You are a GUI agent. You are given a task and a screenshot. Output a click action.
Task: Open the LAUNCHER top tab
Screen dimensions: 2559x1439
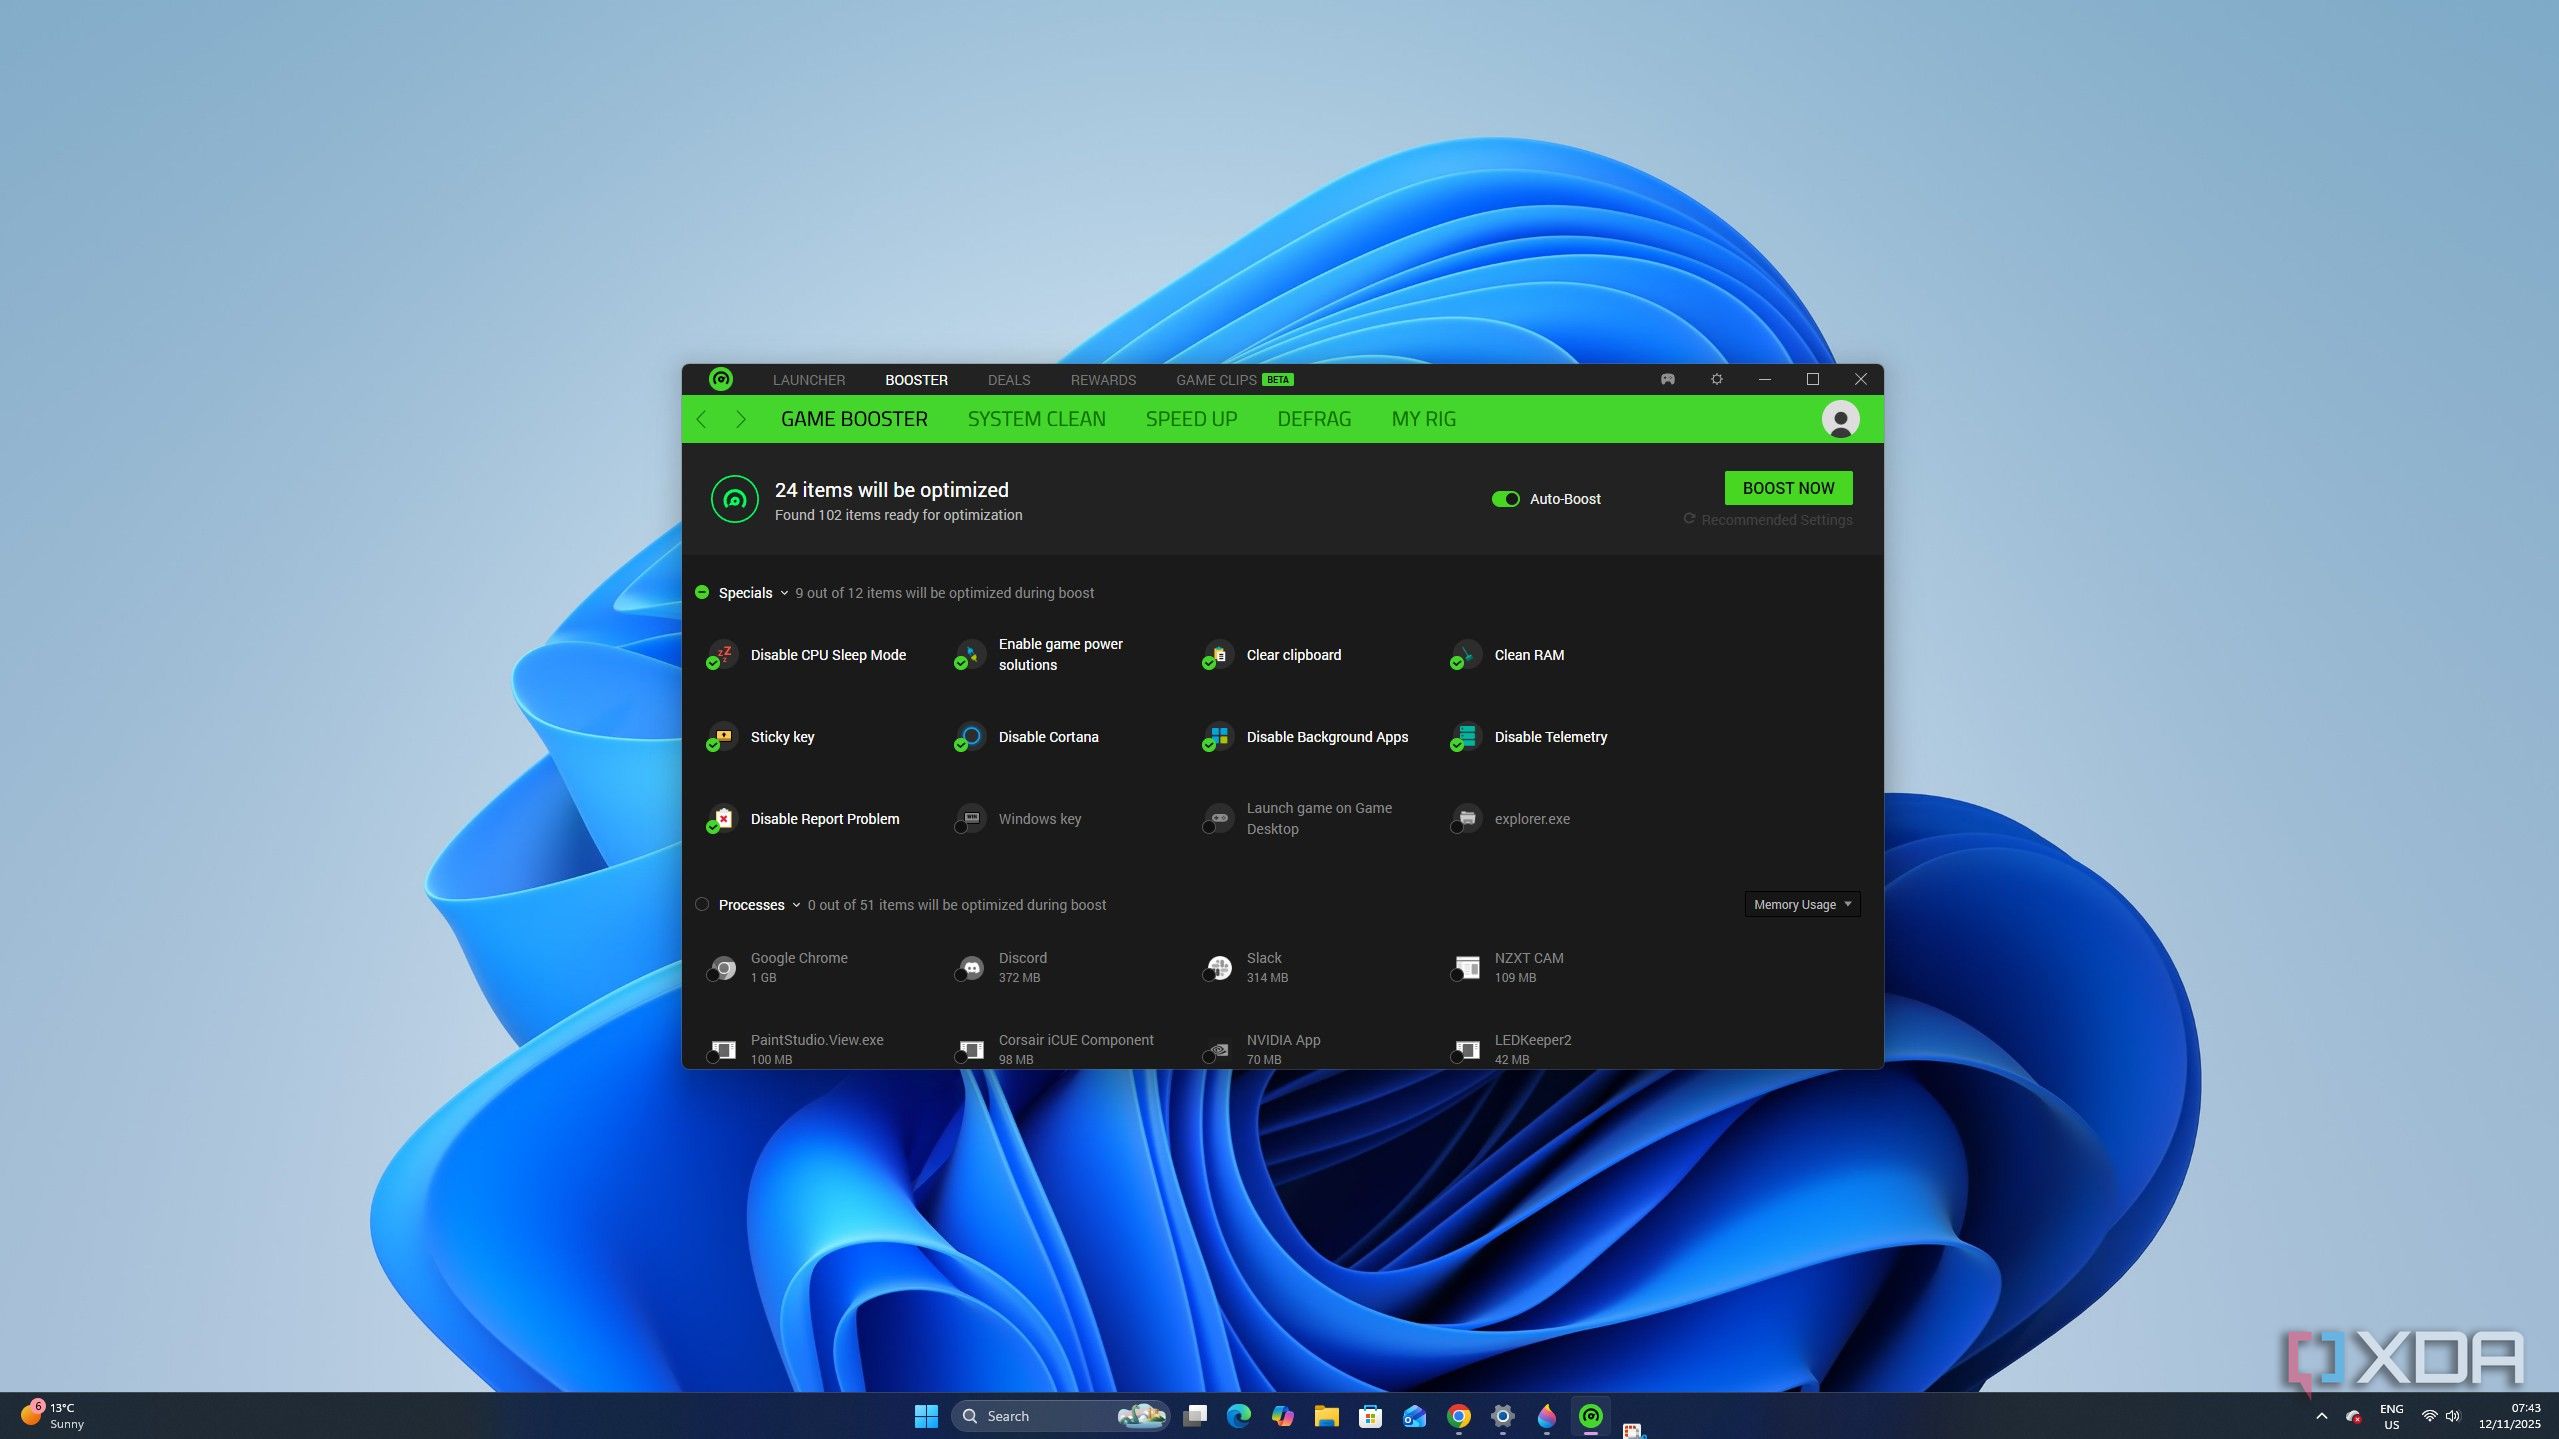click(808, 380)
